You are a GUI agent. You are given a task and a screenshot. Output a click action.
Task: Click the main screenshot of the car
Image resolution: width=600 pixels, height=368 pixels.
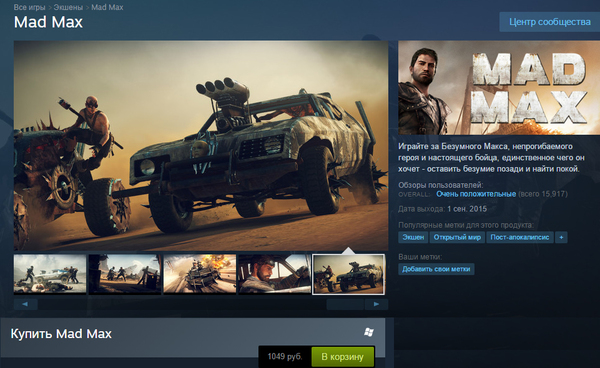(201, 145)
